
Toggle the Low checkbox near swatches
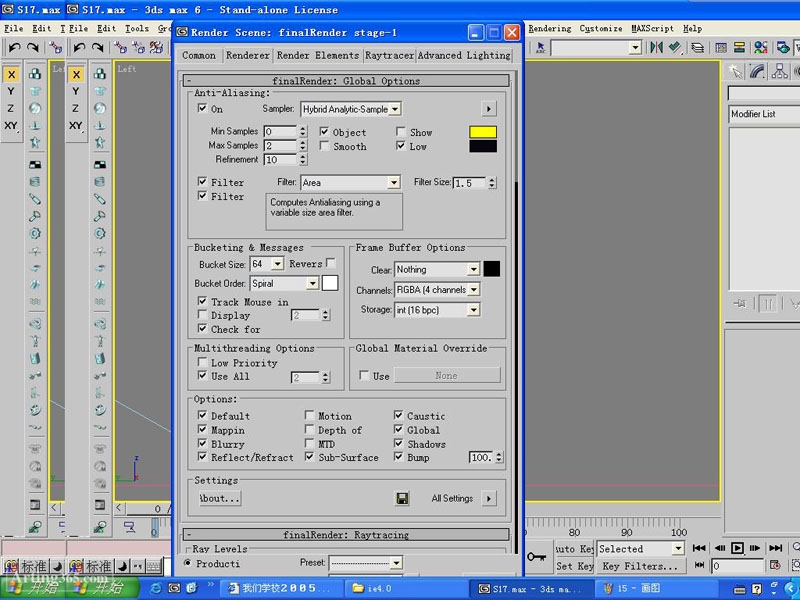(401, 146)
